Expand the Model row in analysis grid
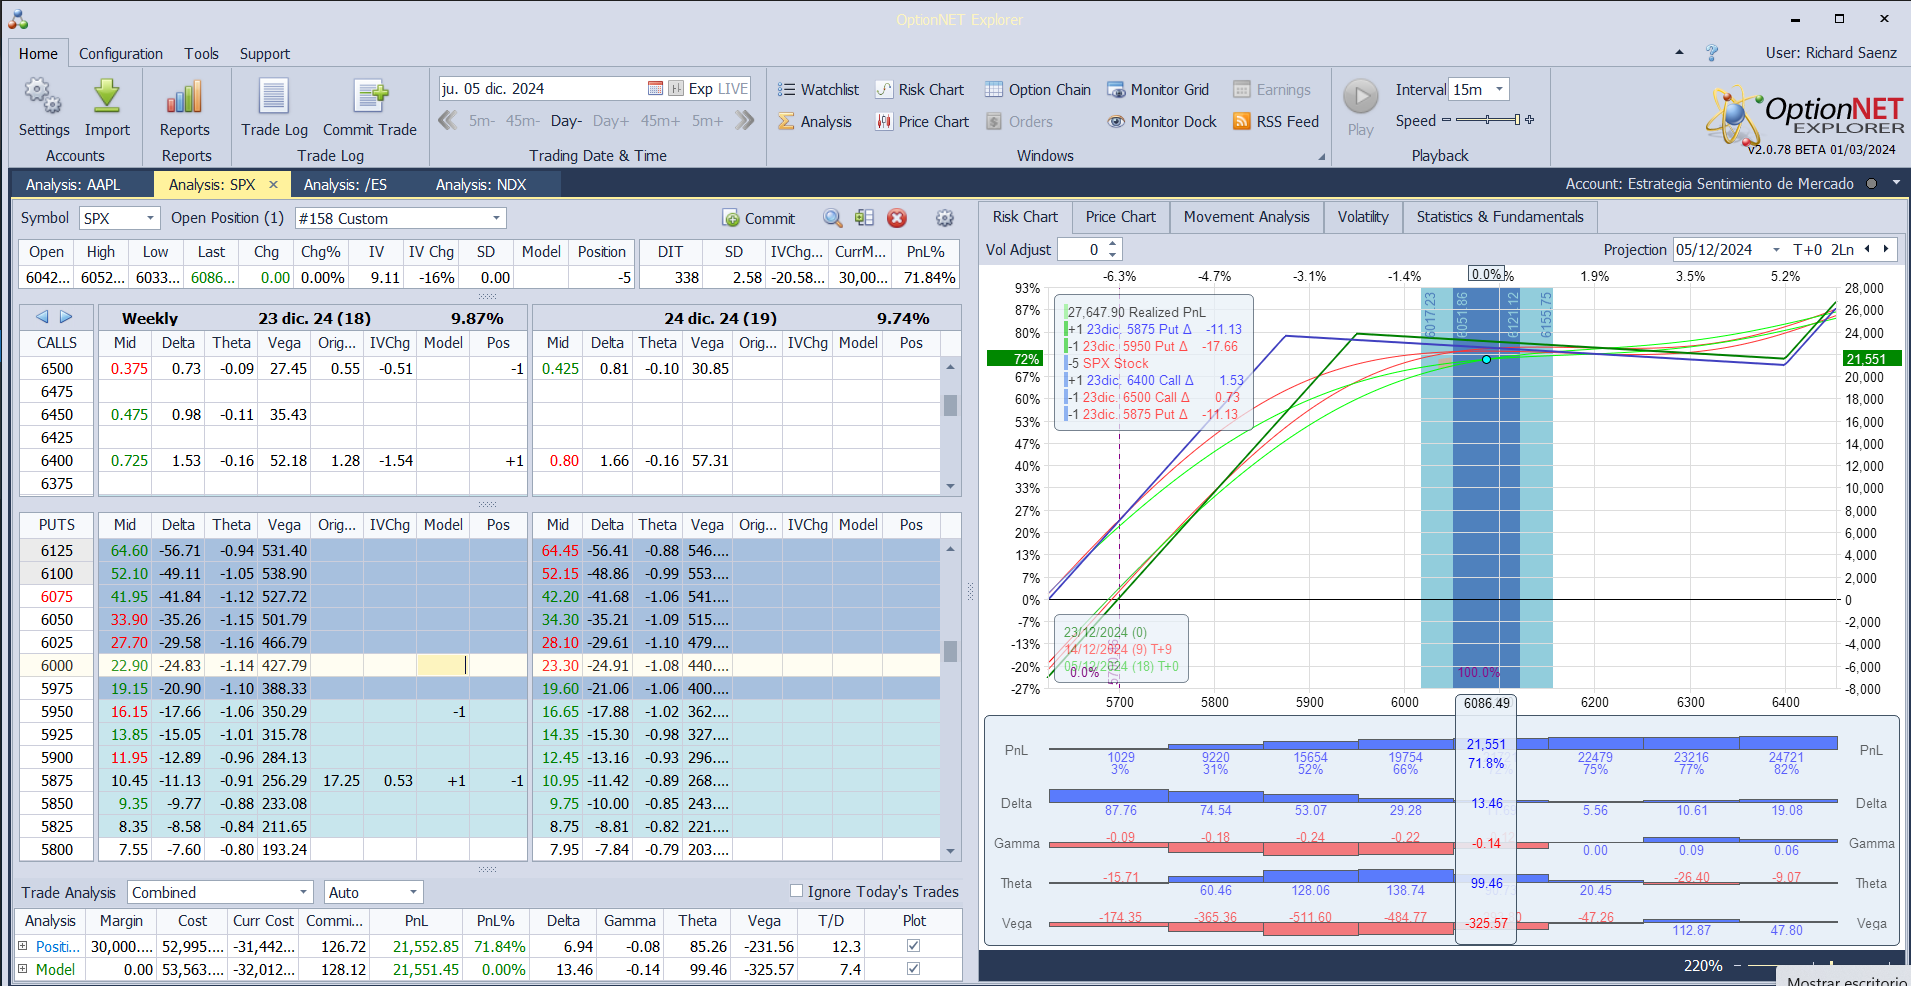1911x986 pixels. (23, 969)
